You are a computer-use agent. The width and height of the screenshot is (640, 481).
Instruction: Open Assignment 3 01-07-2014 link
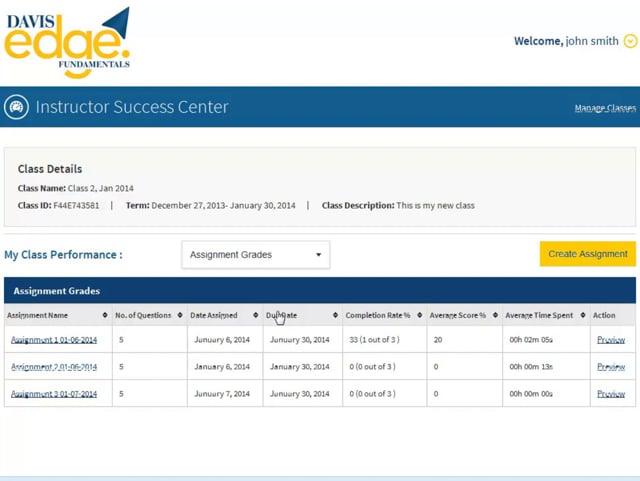click(54, 394)
